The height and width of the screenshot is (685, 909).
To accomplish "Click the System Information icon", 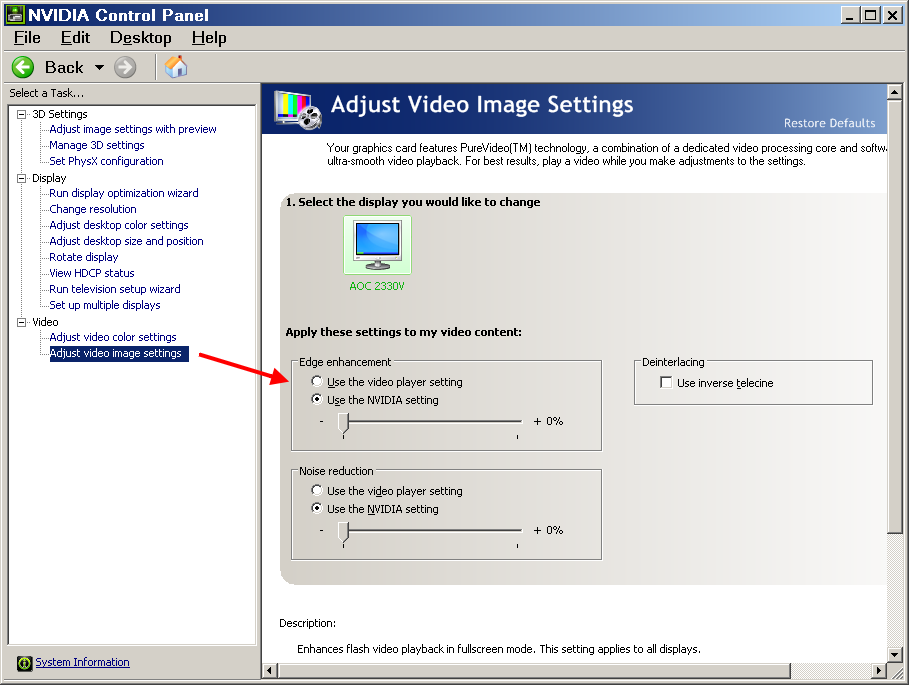I will (x=24, y=663).
